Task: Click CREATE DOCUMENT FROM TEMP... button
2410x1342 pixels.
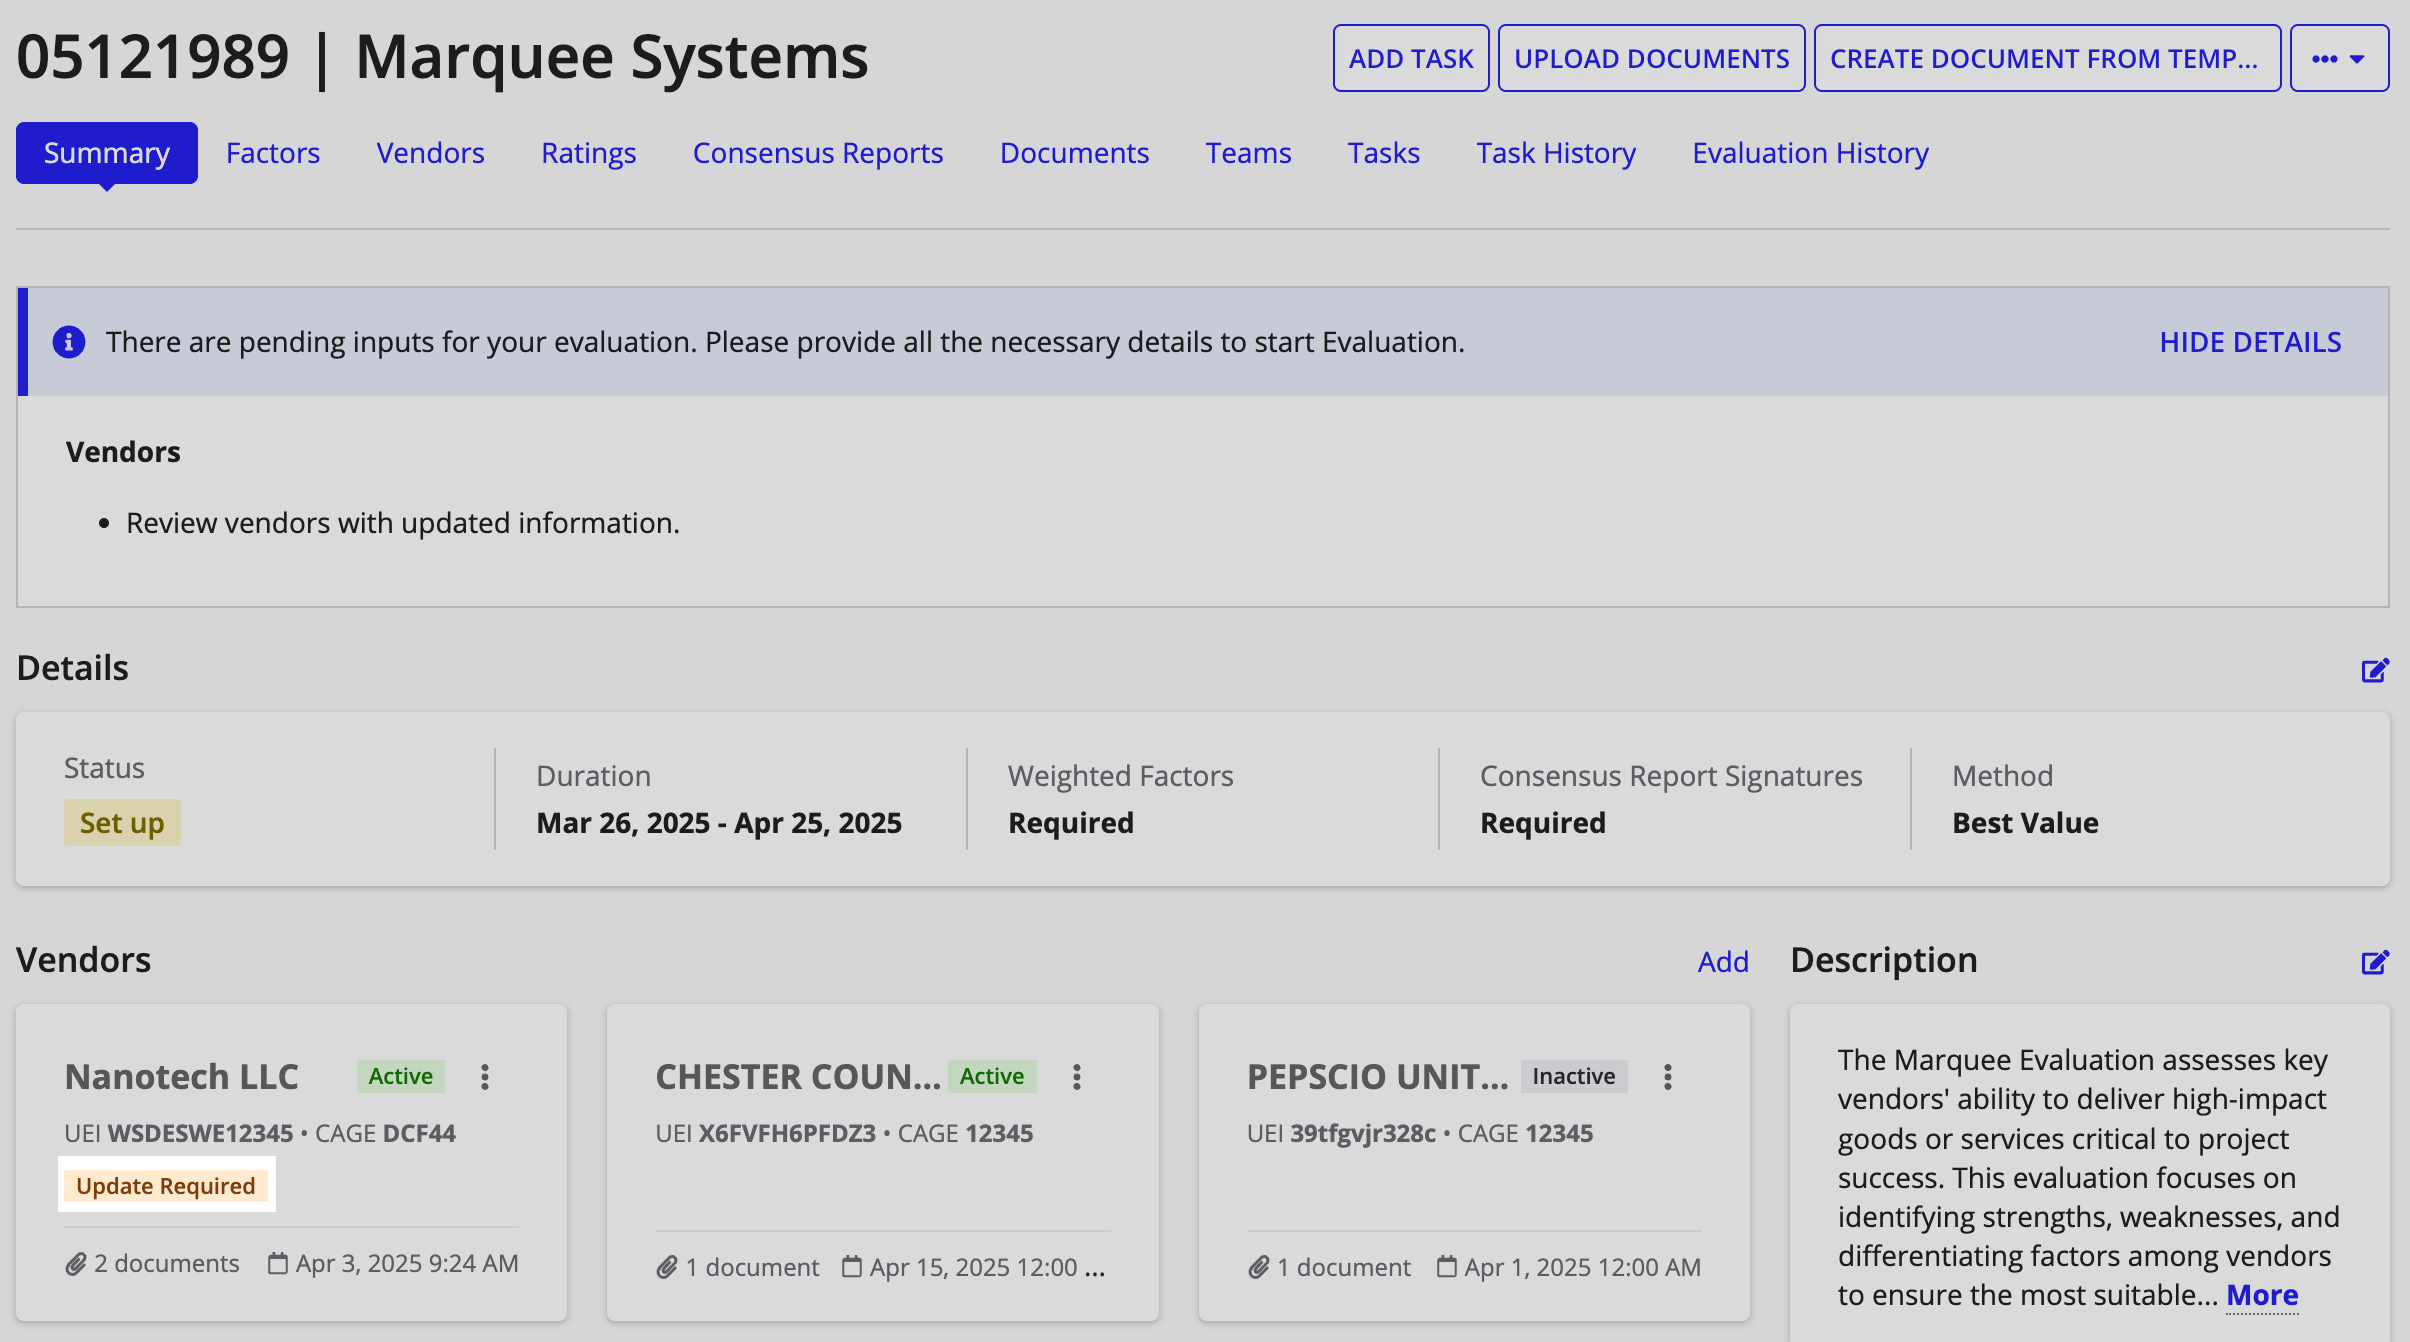Action: pos(2047,59)
